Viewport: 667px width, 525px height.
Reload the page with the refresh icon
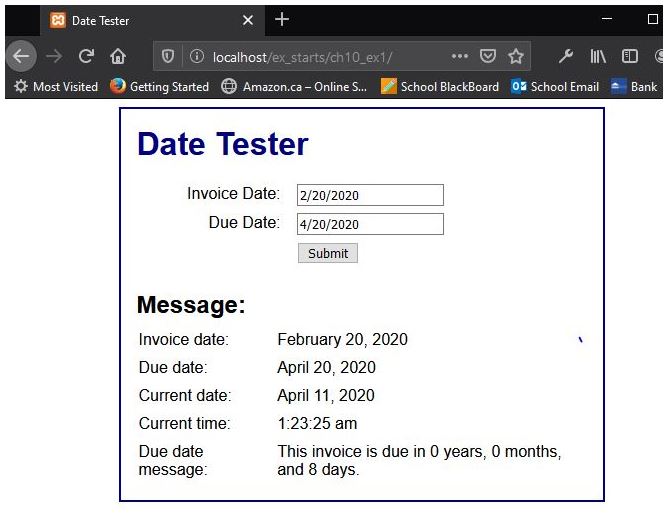[x=87, y=56]
